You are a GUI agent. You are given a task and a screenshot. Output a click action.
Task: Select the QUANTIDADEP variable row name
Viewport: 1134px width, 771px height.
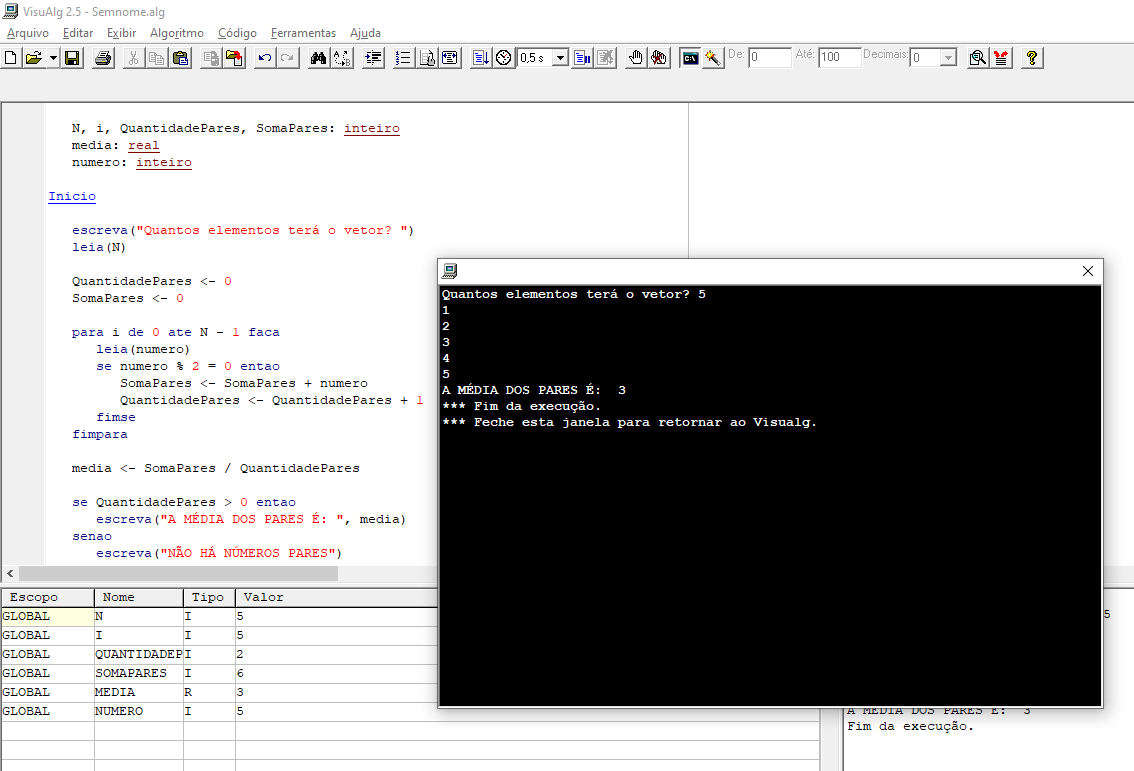pos(139,654)
